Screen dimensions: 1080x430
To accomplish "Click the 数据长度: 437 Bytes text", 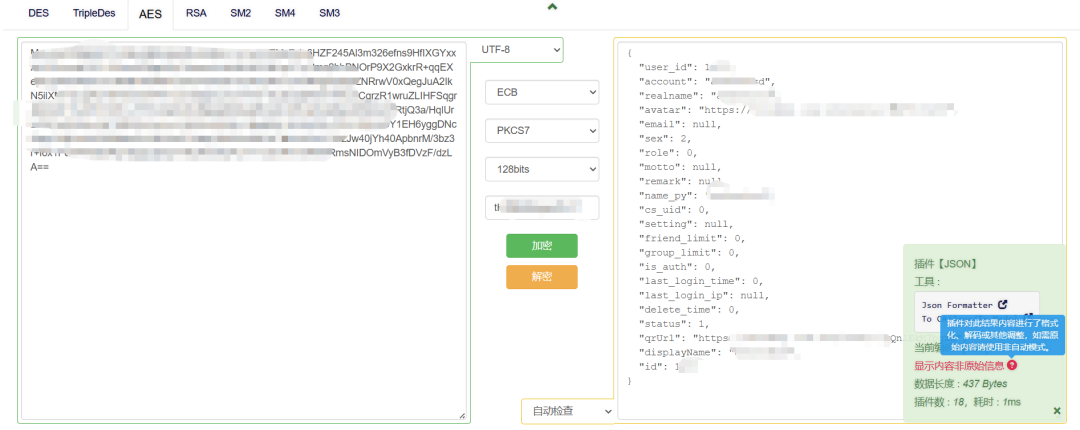I will click(960, 384).
